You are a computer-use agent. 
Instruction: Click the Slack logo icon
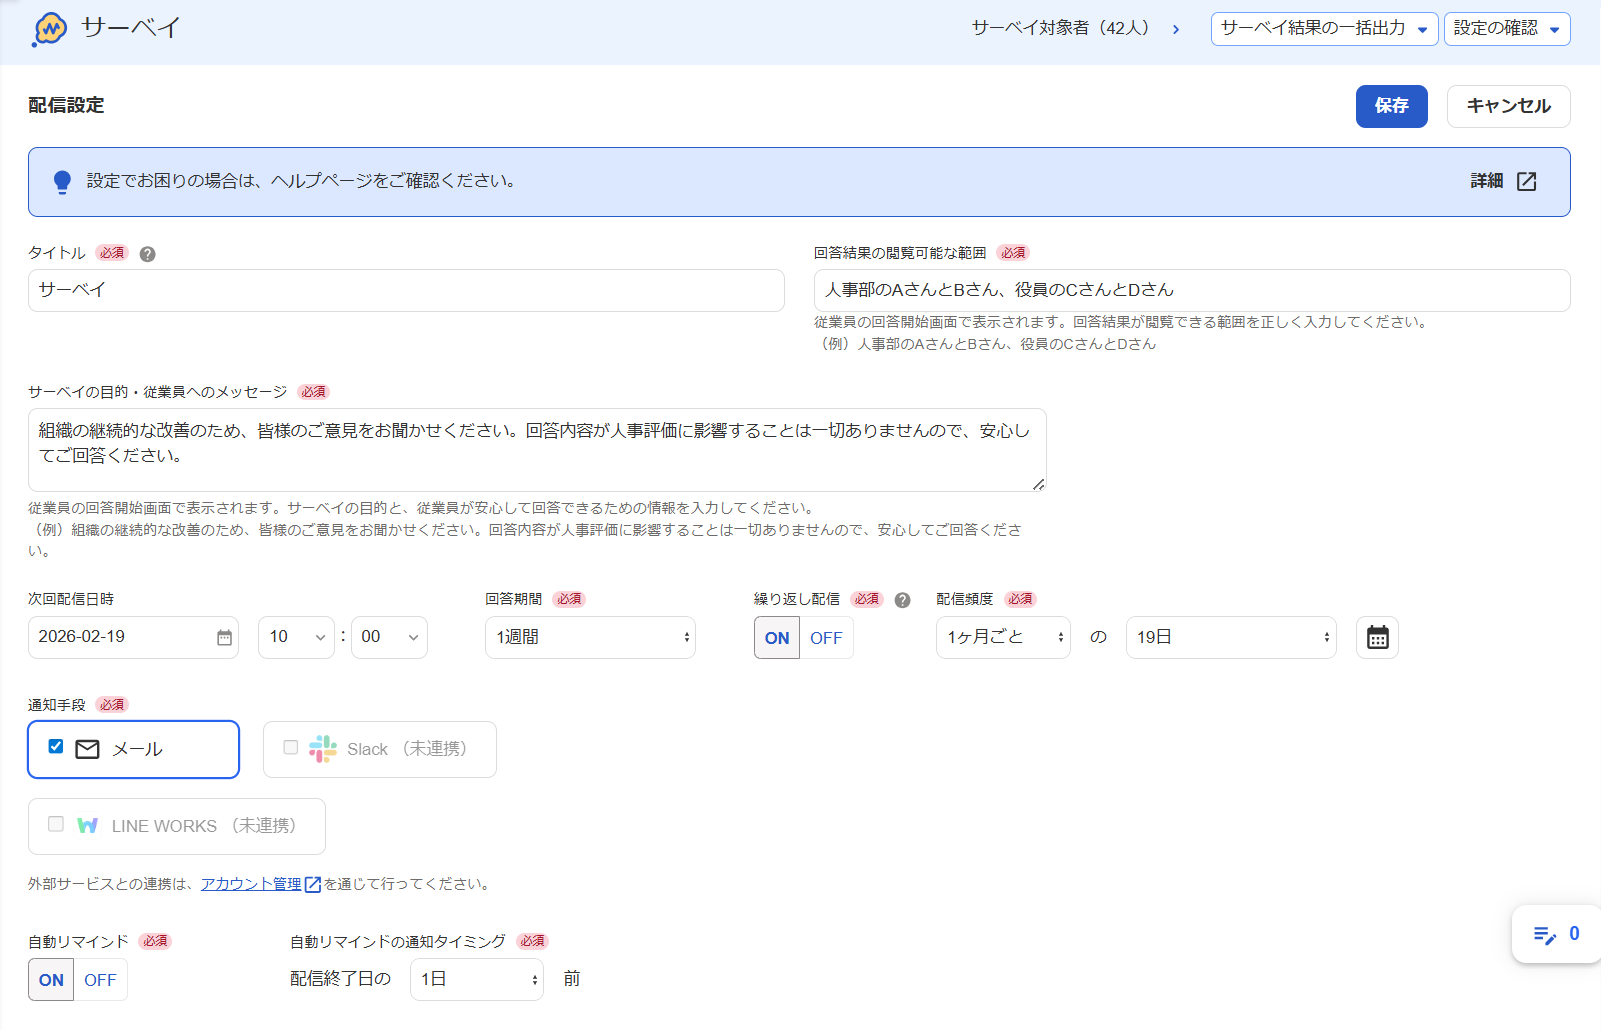tap(323, 749)
